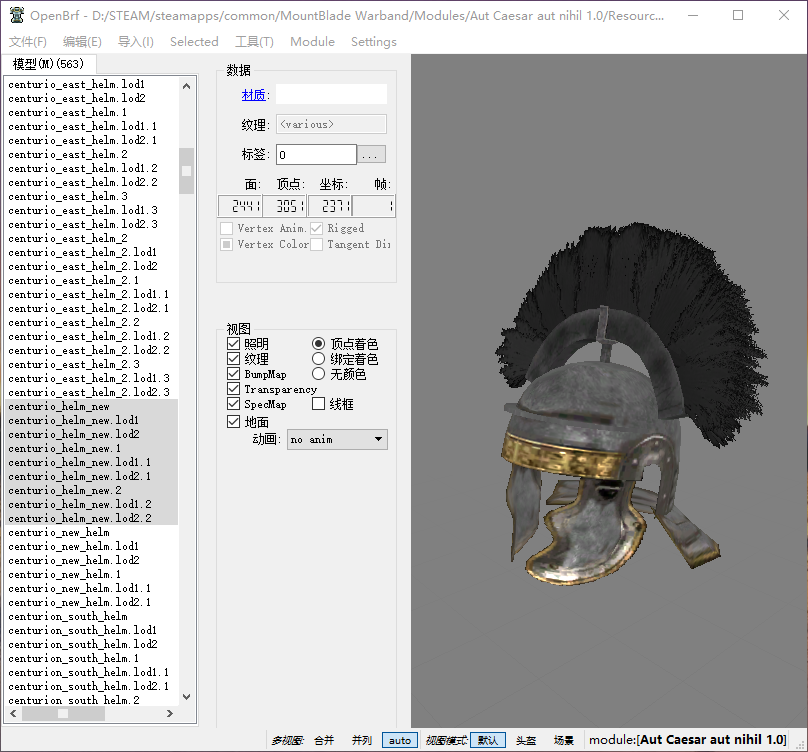Uncheck the BumpMap option
This screenshot has height=752, width=808.
[233, 374]
